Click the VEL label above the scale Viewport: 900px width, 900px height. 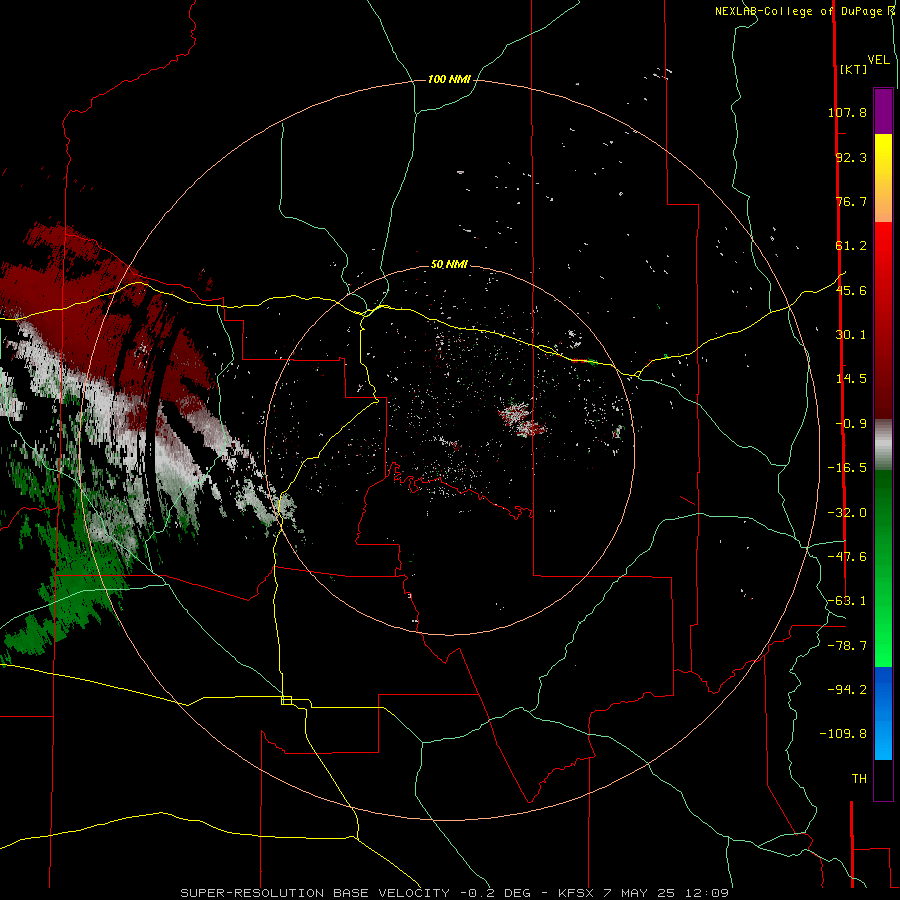pos(878,60)
